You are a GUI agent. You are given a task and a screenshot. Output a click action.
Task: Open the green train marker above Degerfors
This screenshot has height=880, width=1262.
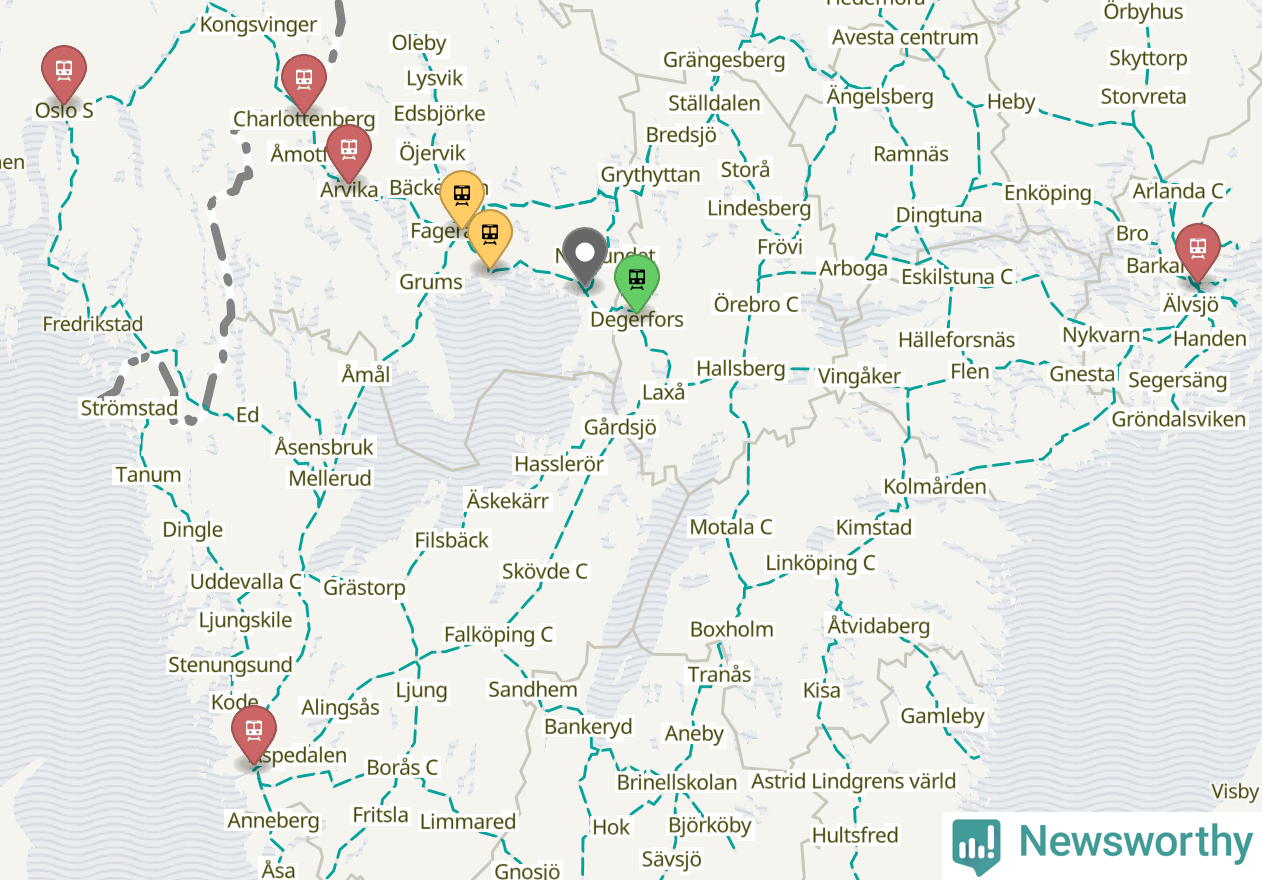click(x=637, y=281)
